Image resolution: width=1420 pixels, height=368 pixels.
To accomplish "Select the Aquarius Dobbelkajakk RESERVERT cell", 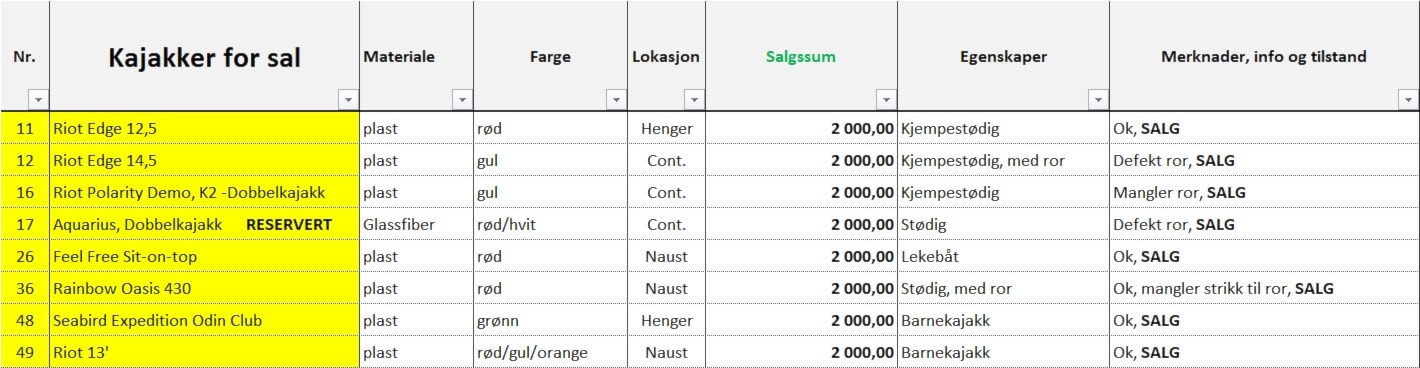I will click(204, 224).
